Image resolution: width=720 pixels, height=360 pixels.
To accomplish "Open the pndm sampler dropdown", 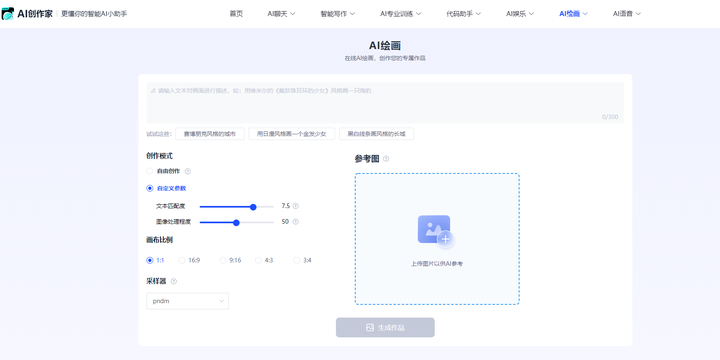I will (187, 301).
